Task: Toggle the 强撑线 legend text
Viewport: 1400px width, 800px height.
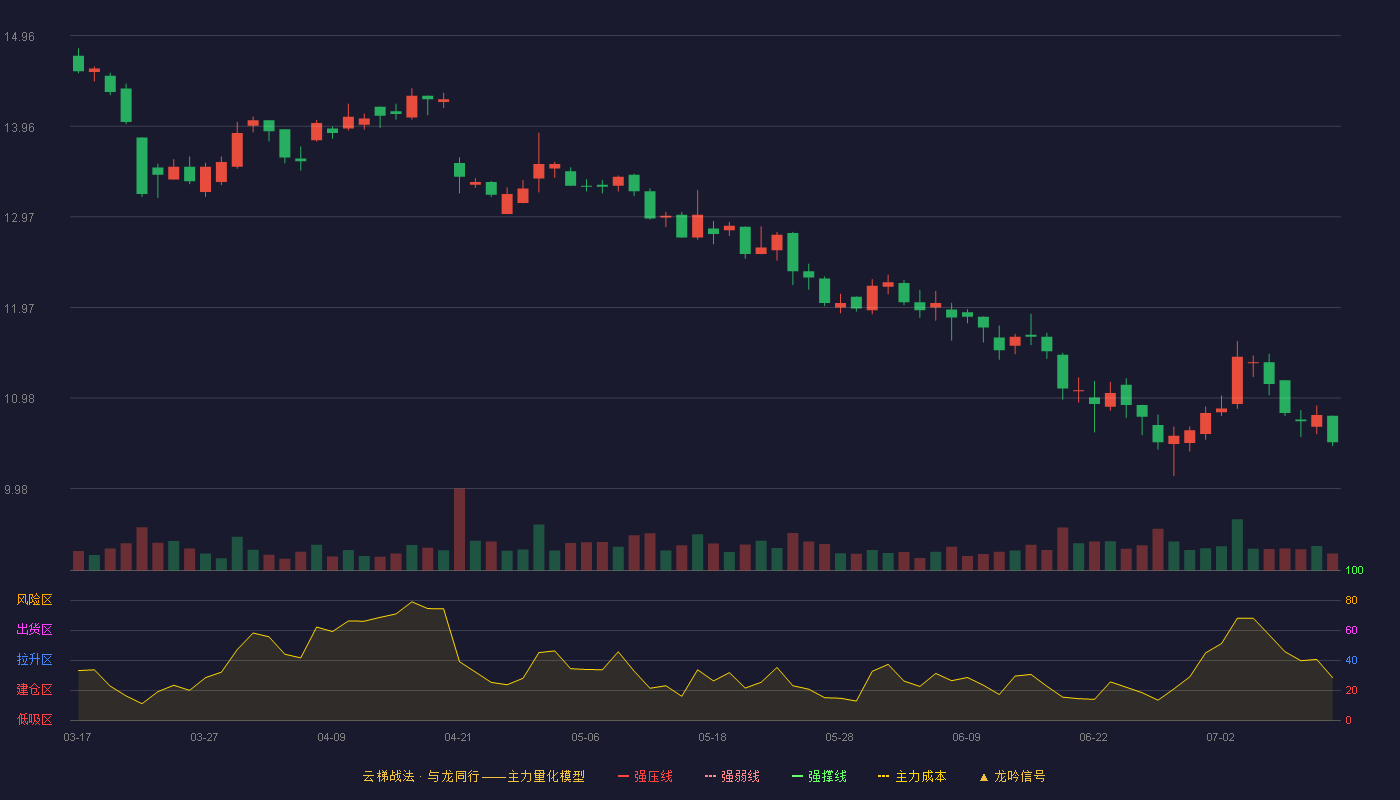Action: 827,777
